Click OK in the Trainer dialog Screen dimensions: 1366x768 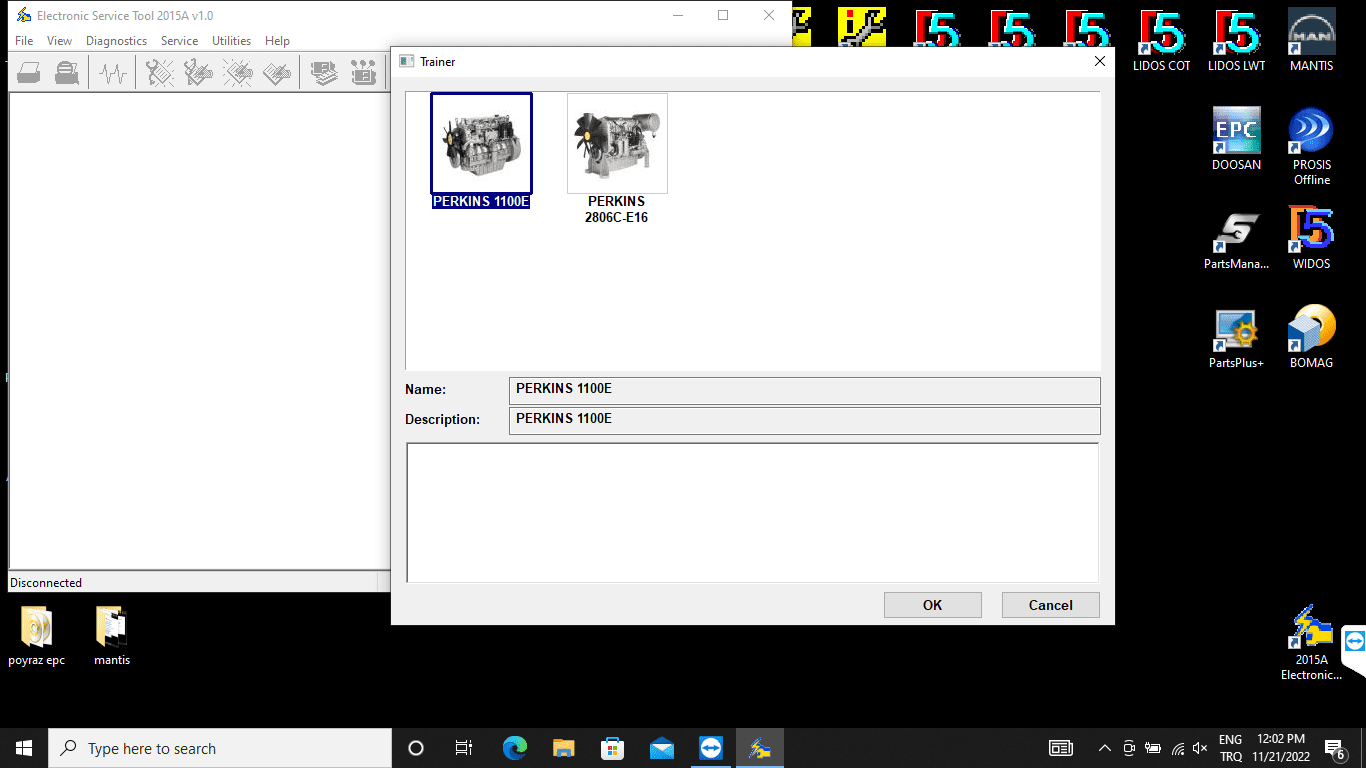(932, 605)
